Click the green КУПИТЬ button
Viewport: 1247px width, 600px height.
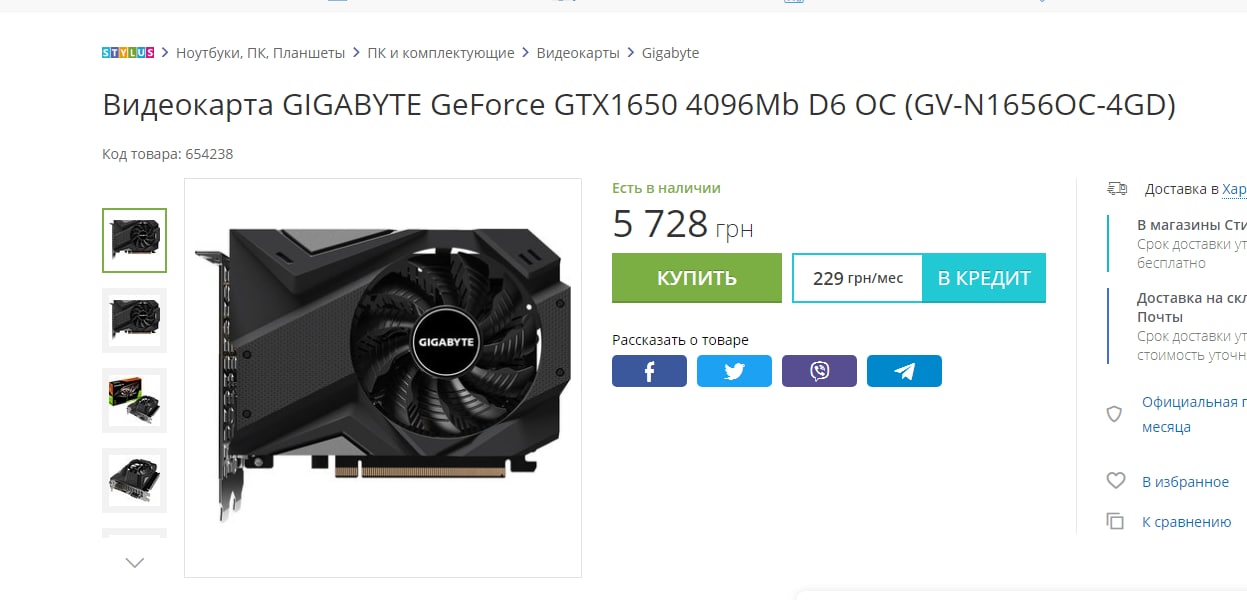(x=697, y=278)
